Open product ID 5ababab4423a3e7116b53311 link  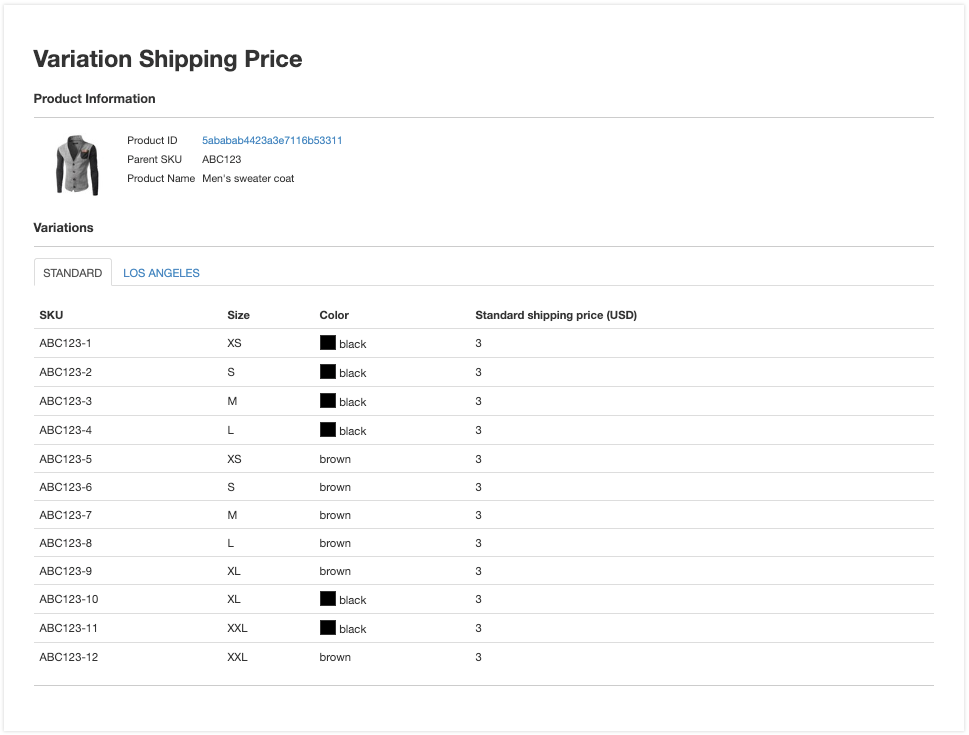[x=272, y=141]
